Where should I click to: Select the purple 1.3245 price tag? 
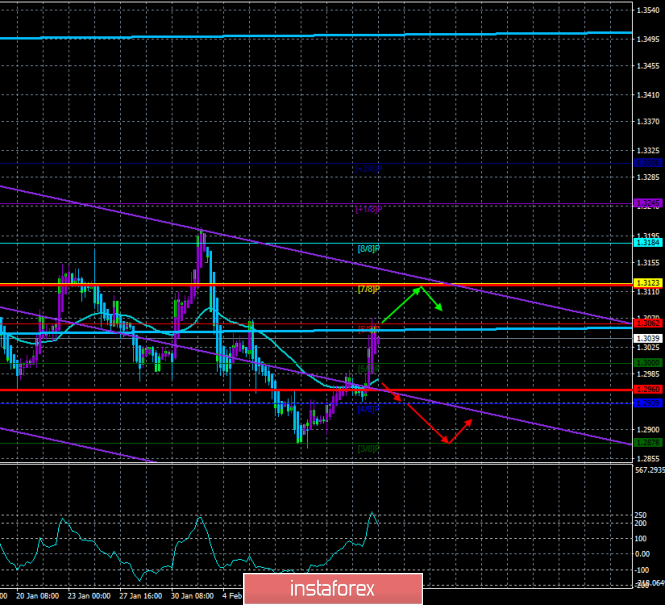click(648, 203)
